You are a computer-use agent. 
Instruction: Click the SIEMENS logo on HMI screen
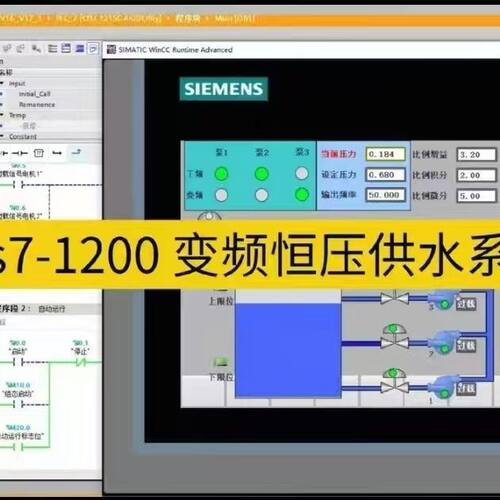pos(224,89)
